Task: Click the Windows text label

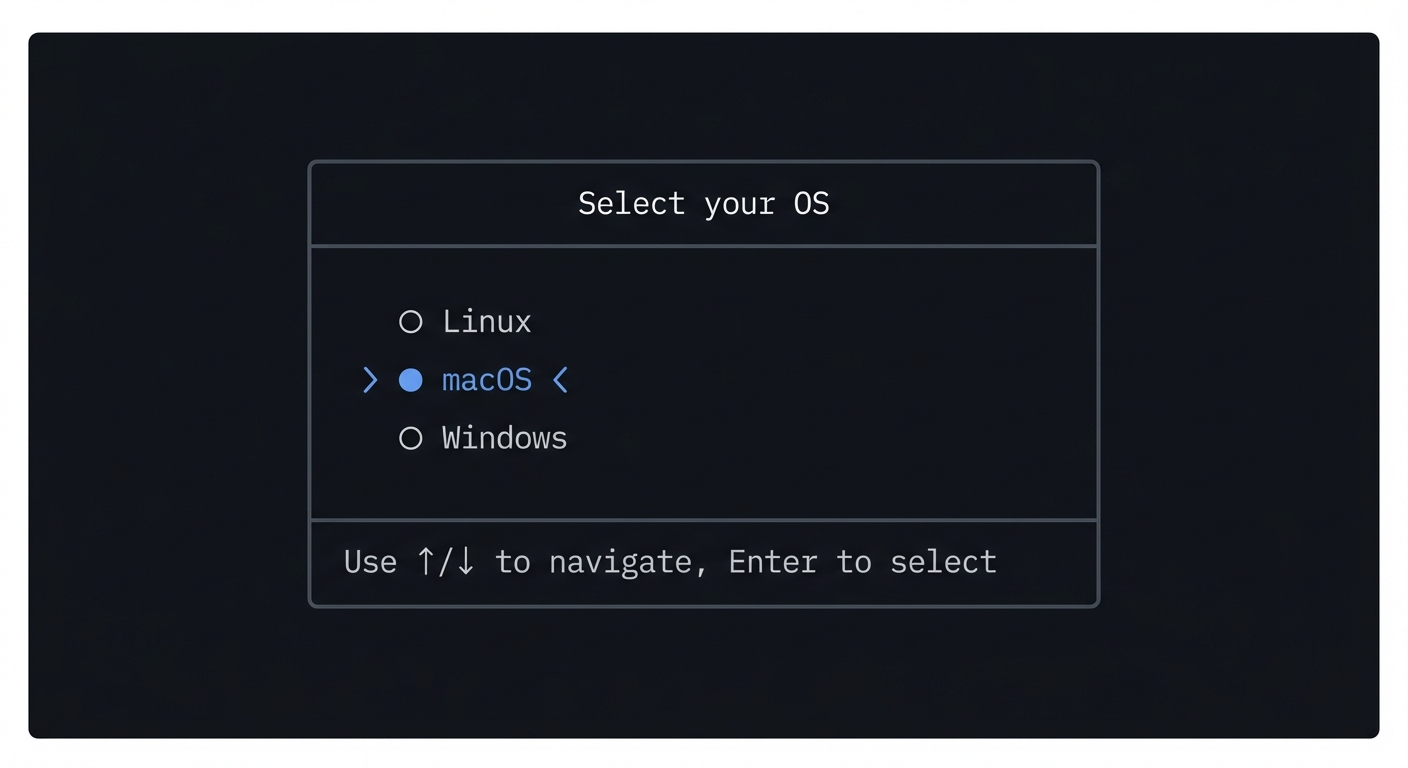Action: pyautogui.click(x=504, y=438)
